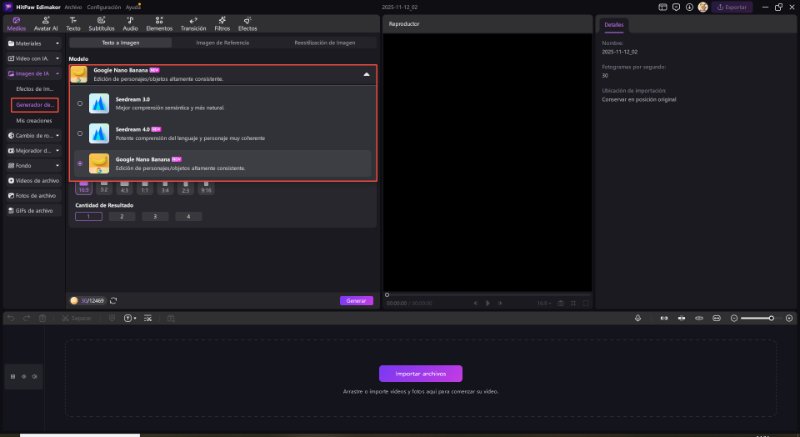Adjust the timeline zoom slider
Viewport: 800px width, 437px height.
point(771,318)
